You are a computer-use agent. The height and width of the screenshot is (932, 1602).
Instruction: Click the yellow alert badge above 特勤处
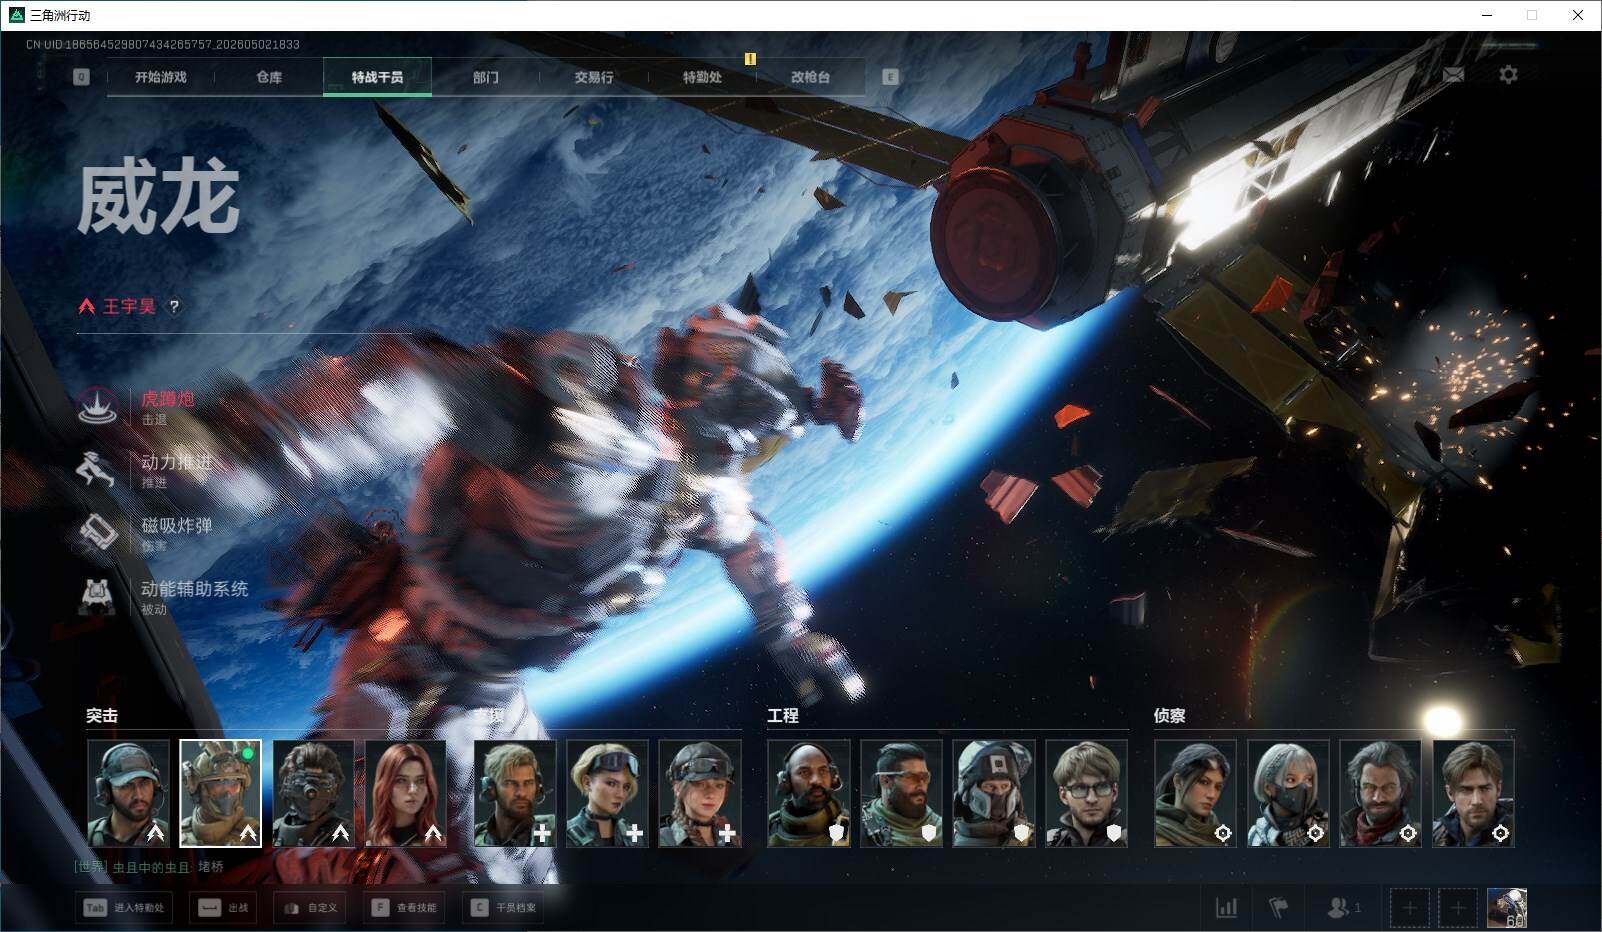point(750,59)
